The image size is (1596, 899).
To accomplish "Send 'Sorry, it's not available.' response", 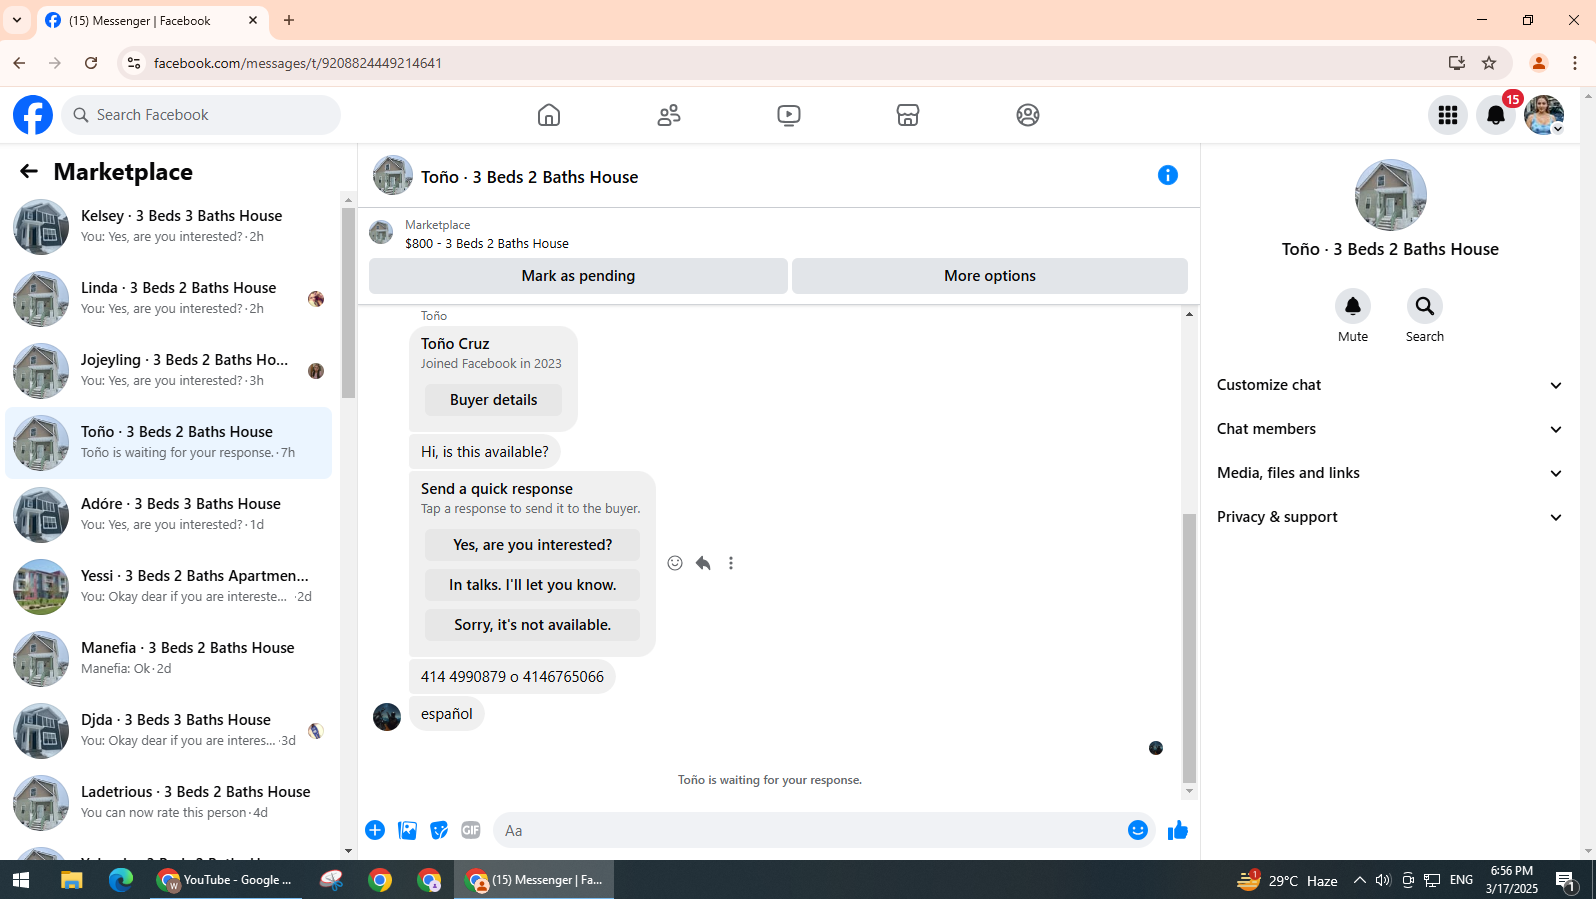I will (x=532, y=625).
